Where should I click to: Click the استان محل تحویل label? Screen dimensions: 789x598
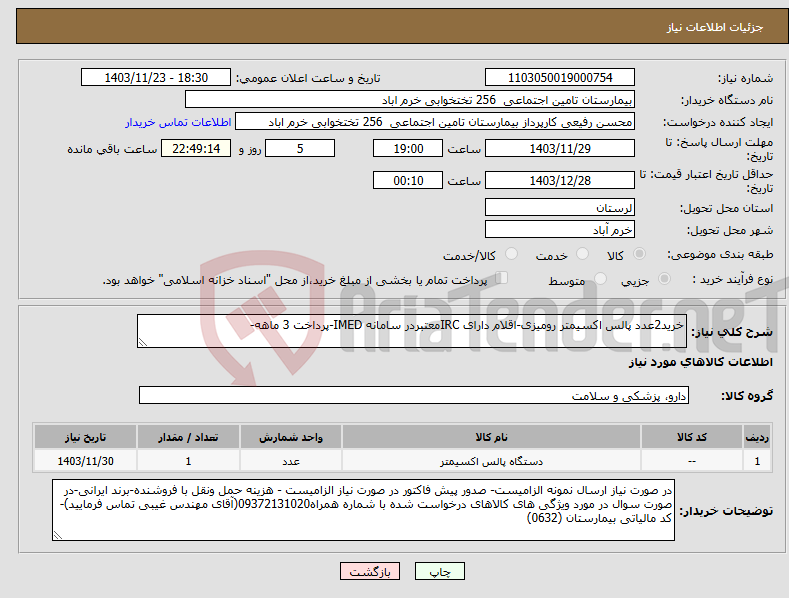point(726,208)
